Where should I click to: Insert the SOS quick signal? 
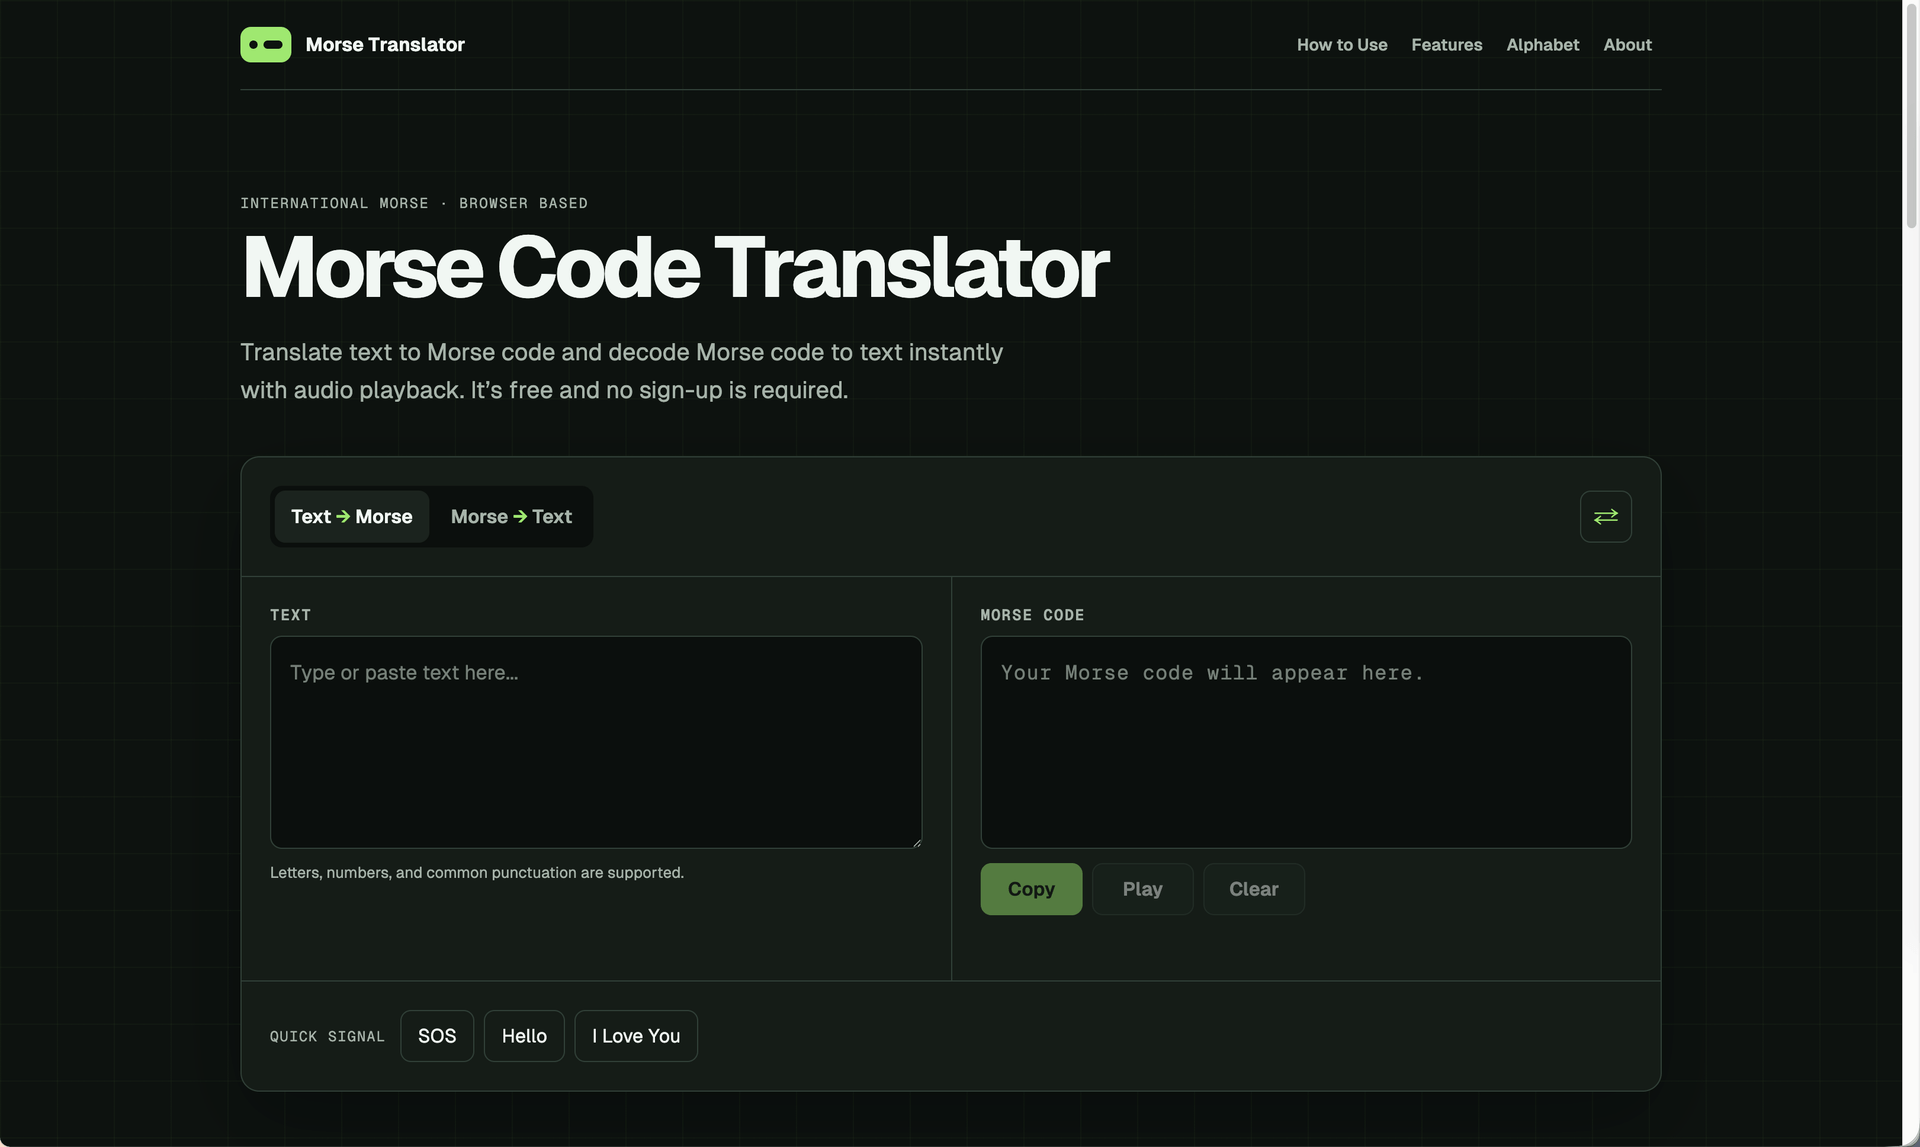pyautogui.click(x=437, y=1036)
